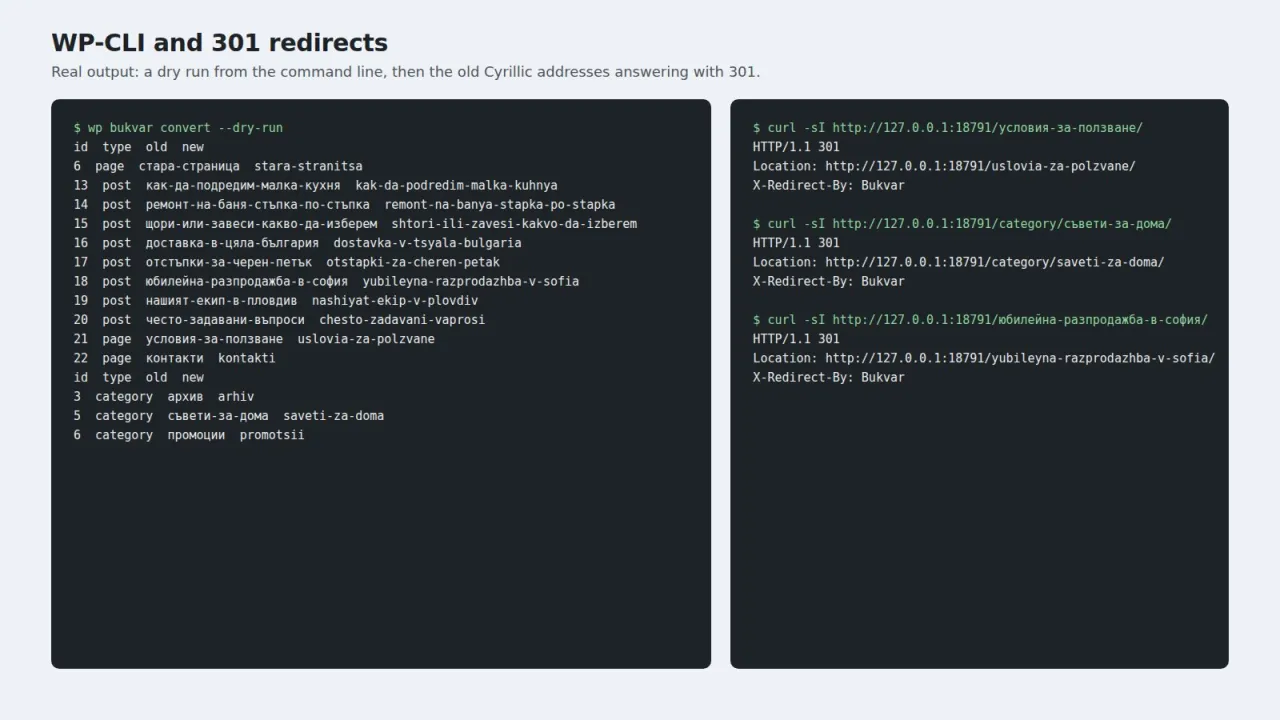1280x720 pixels.
Task: Click post row 14 "remont-na-banya-stapka-po-stapka"
Action: pos(344,205)
